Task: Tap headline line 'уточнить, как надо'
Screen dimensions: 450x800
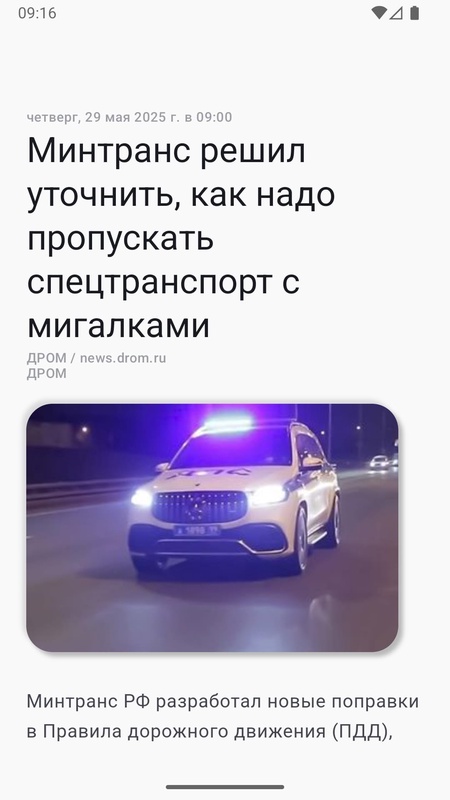Action: [181, 195]
